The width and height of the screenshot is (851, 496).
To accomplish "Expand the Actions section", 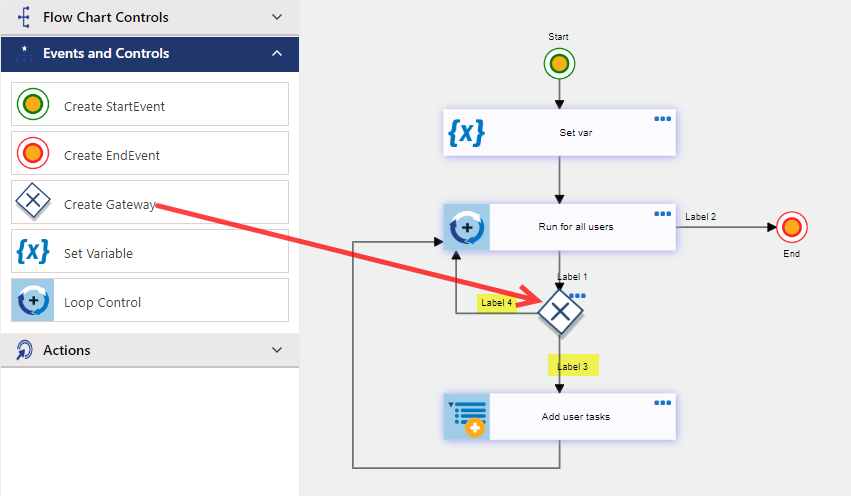I will 277,350.
